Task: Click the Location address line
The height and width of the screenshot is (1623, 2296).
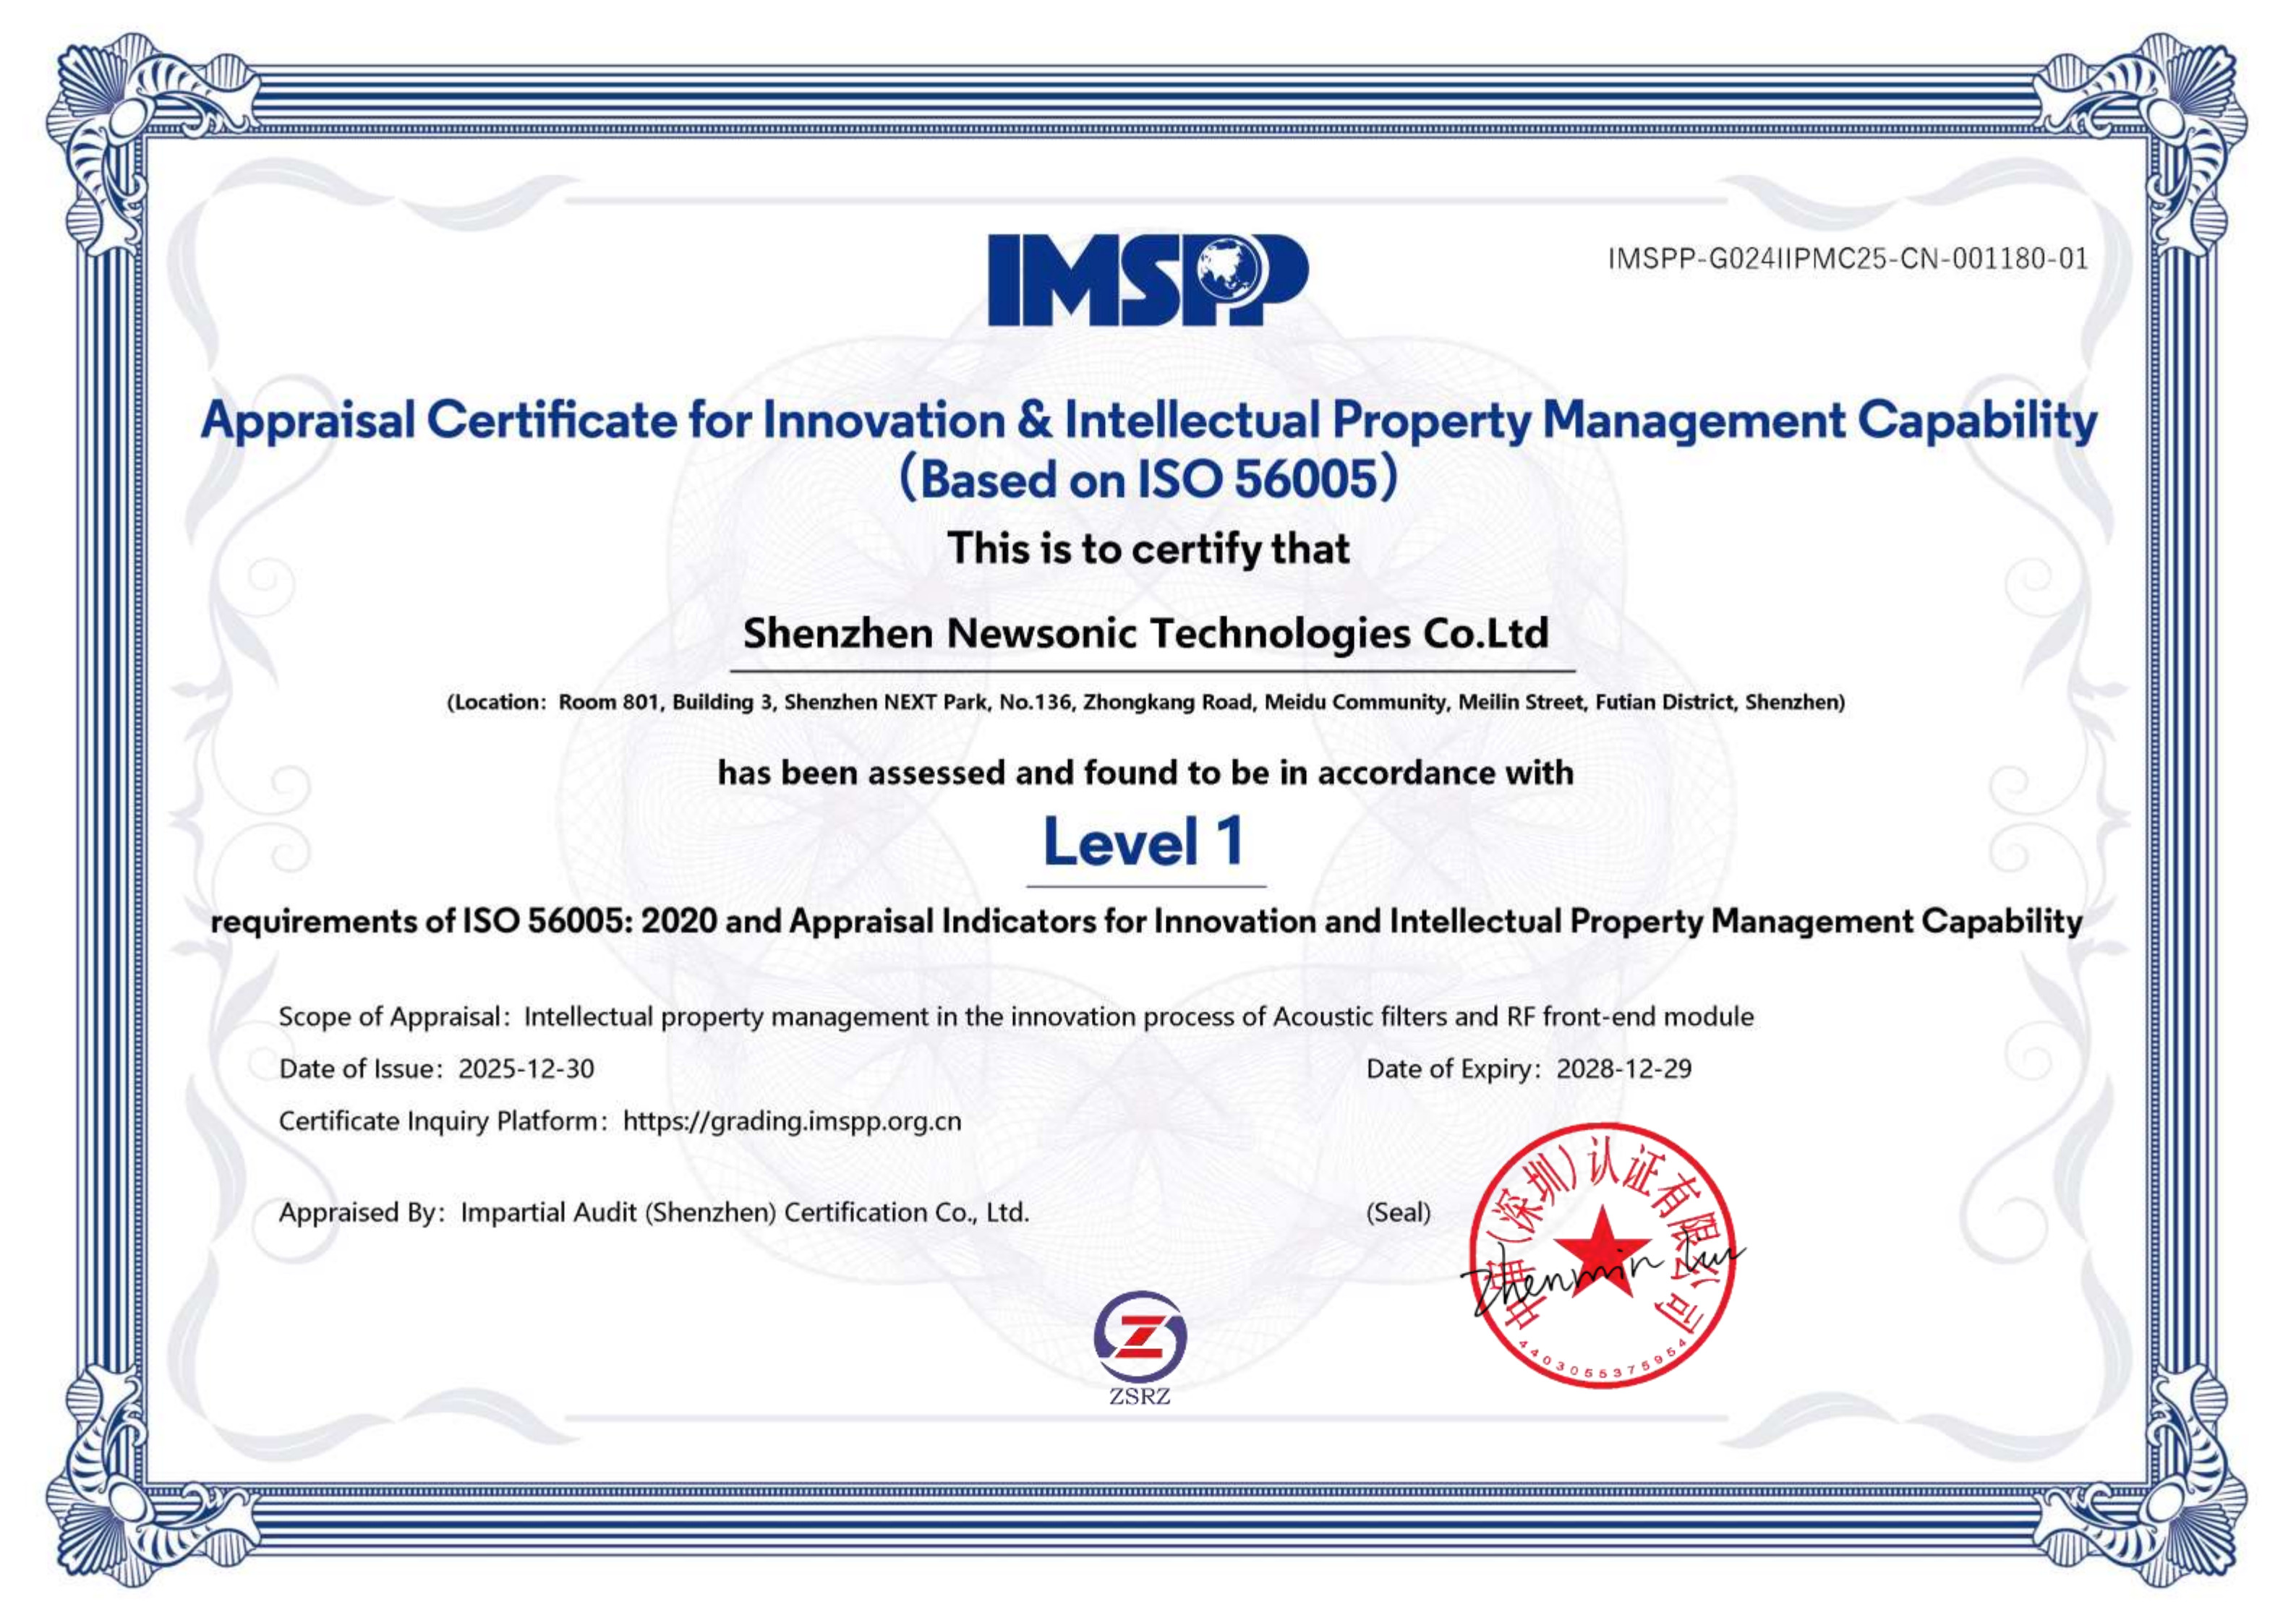Action: coord(1146,702)
